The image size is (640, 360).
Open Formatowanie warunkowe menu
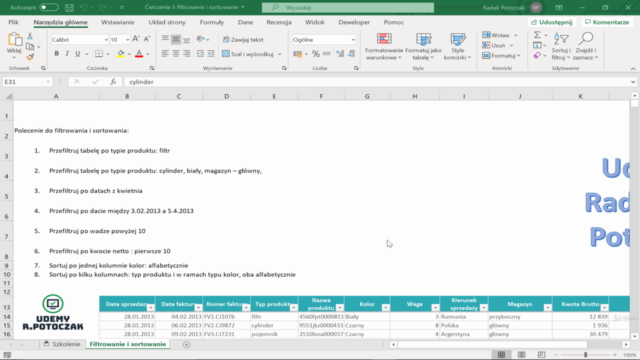[384, 47]
